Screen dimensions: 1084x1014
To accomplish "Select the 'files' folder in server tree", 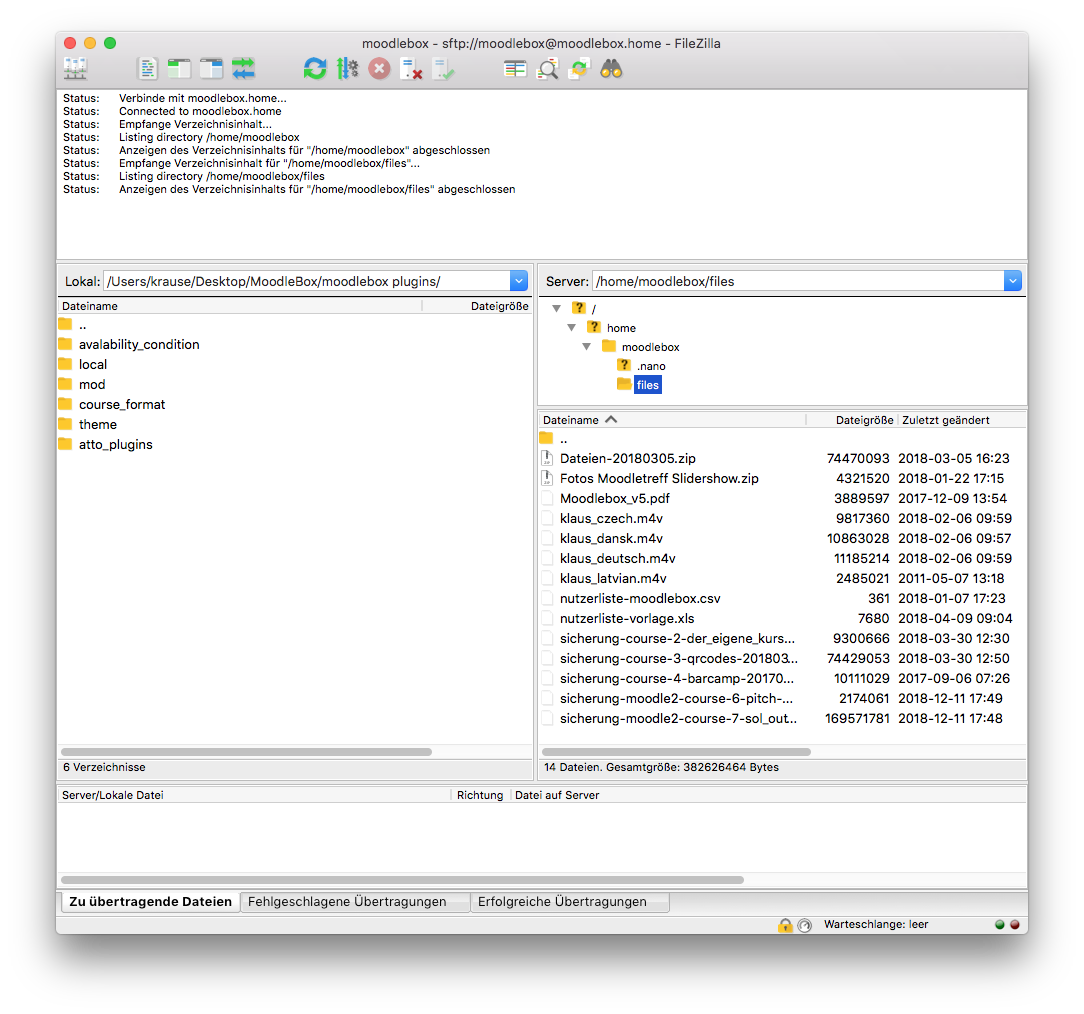I will click(648, 385).
